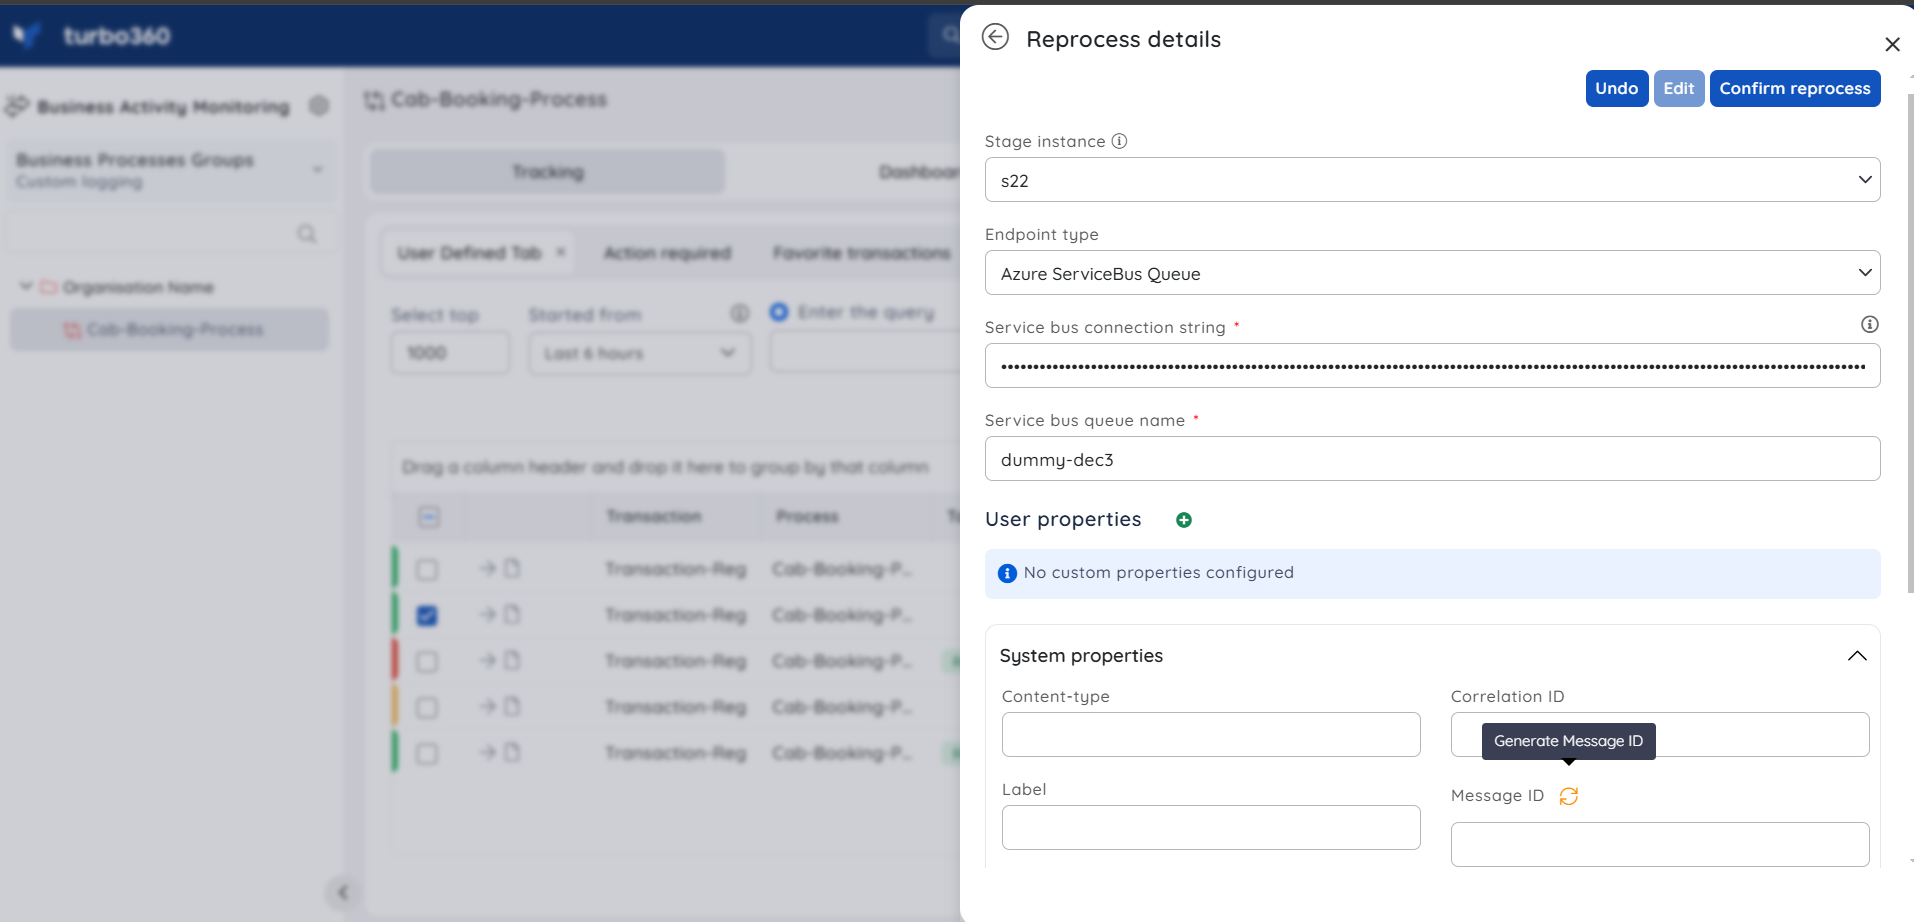Check the fifth transaction row checkbox
Image resolution: width=1914 pixels, height=922 pixels.
(427, 754)
